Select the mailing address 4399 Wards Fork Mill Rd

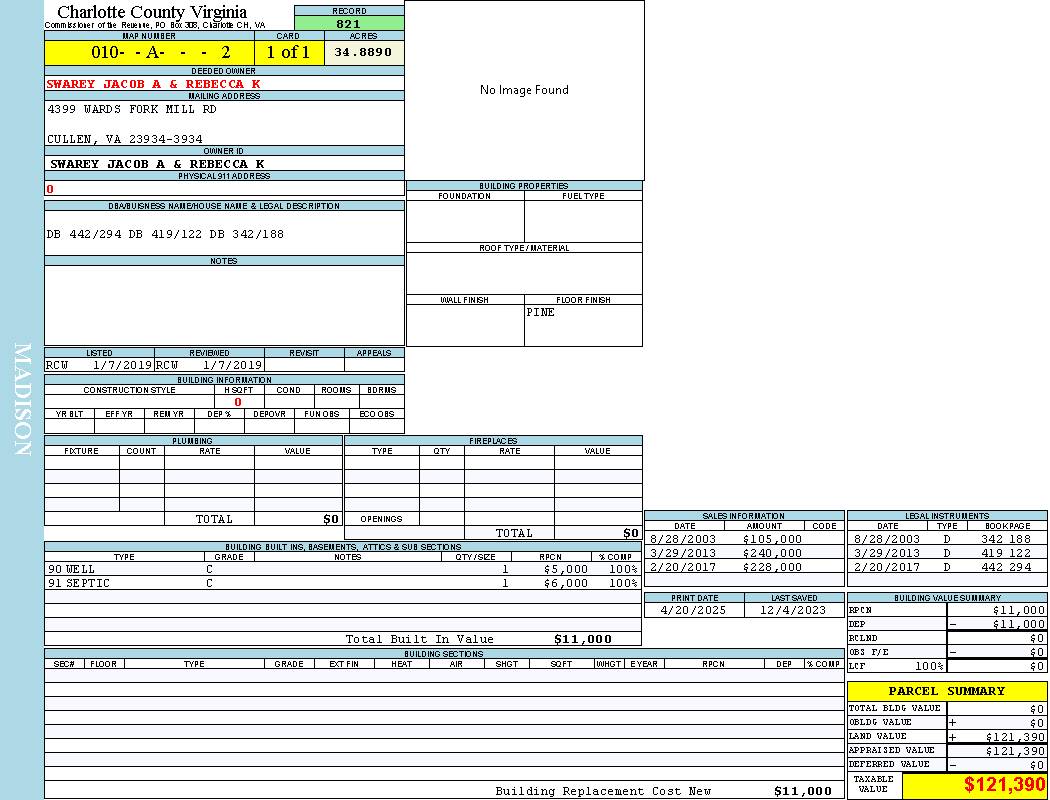[x=132, y=109]
